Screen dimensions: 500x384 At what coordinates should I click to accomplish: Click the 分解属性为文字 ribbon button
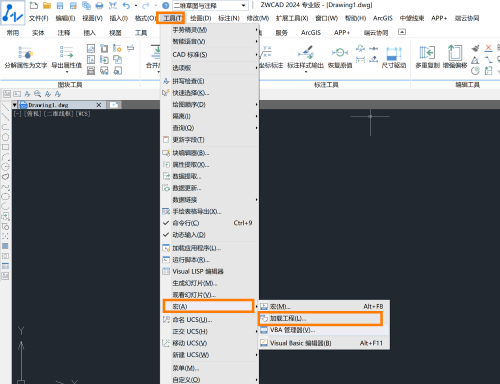pyautogui.click(x=26, y=57)
